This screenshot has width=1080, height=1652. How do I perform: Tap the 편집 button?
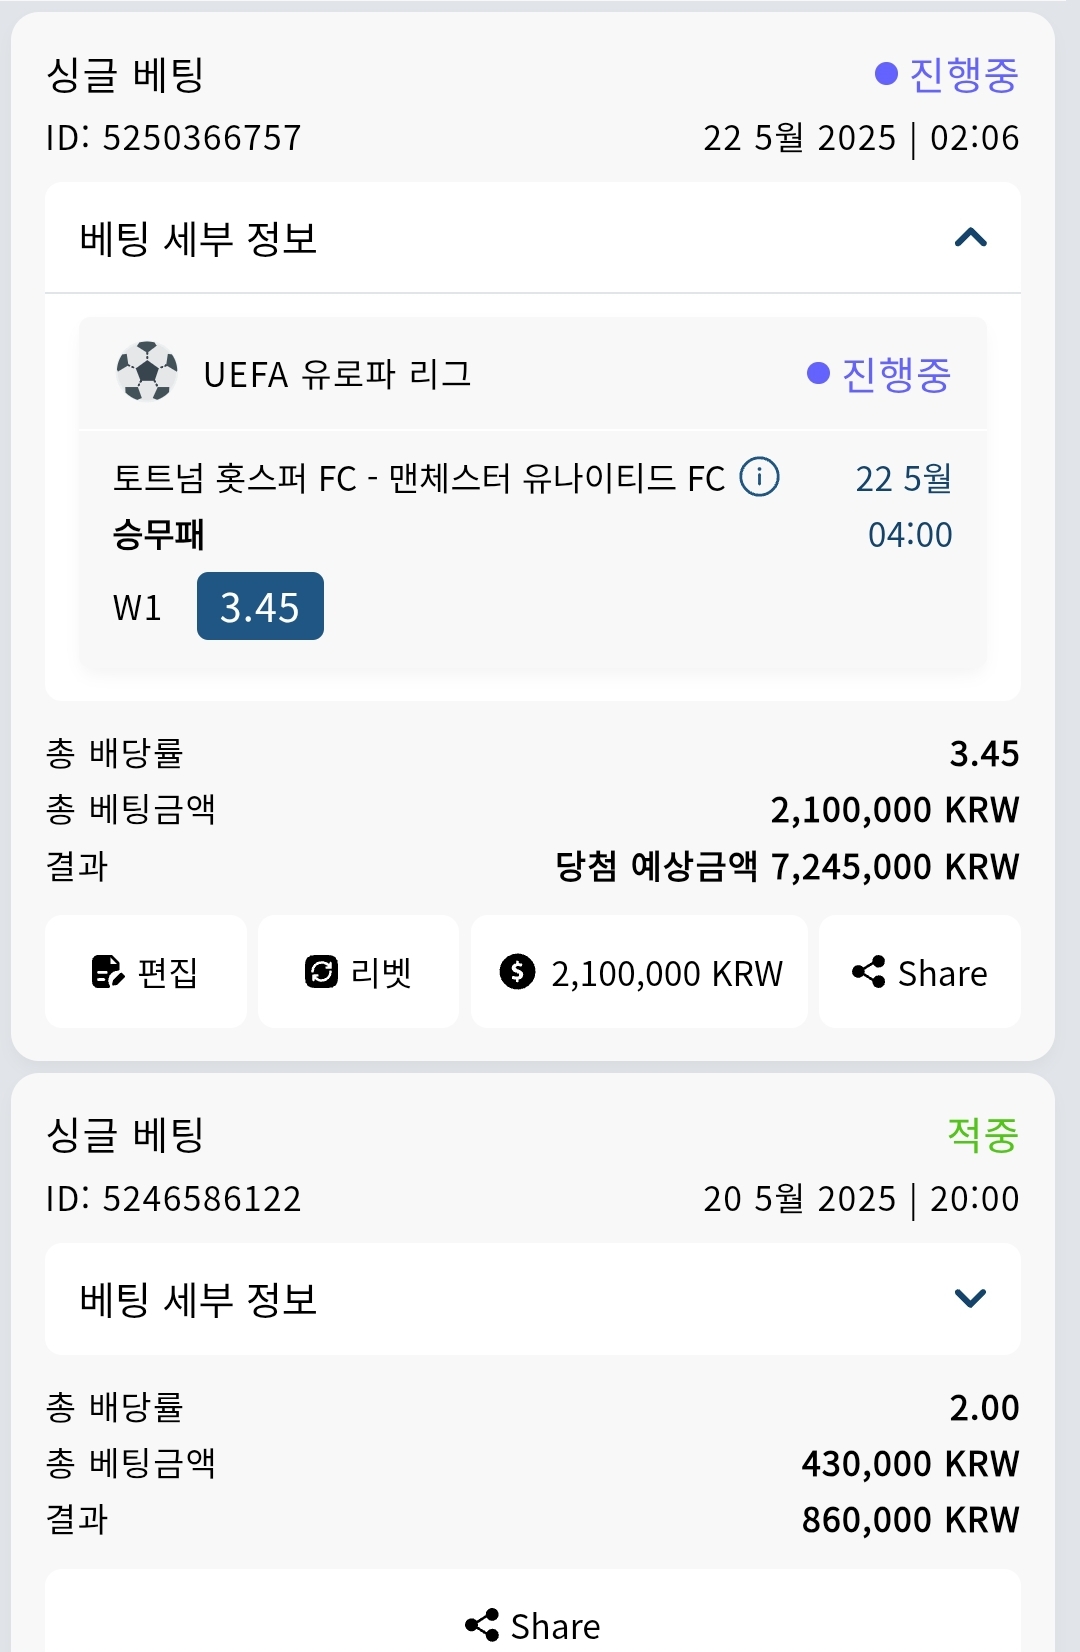pos(146,972)
